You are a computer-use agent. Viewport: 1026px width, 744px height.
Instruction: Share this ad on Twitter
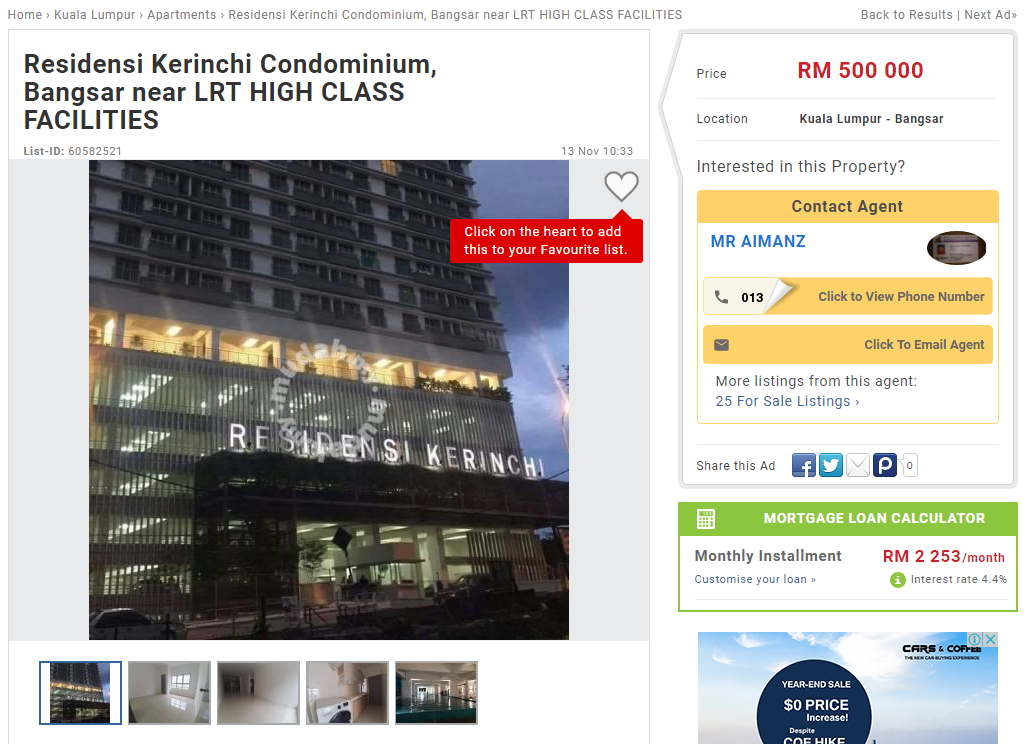(831, 465)
